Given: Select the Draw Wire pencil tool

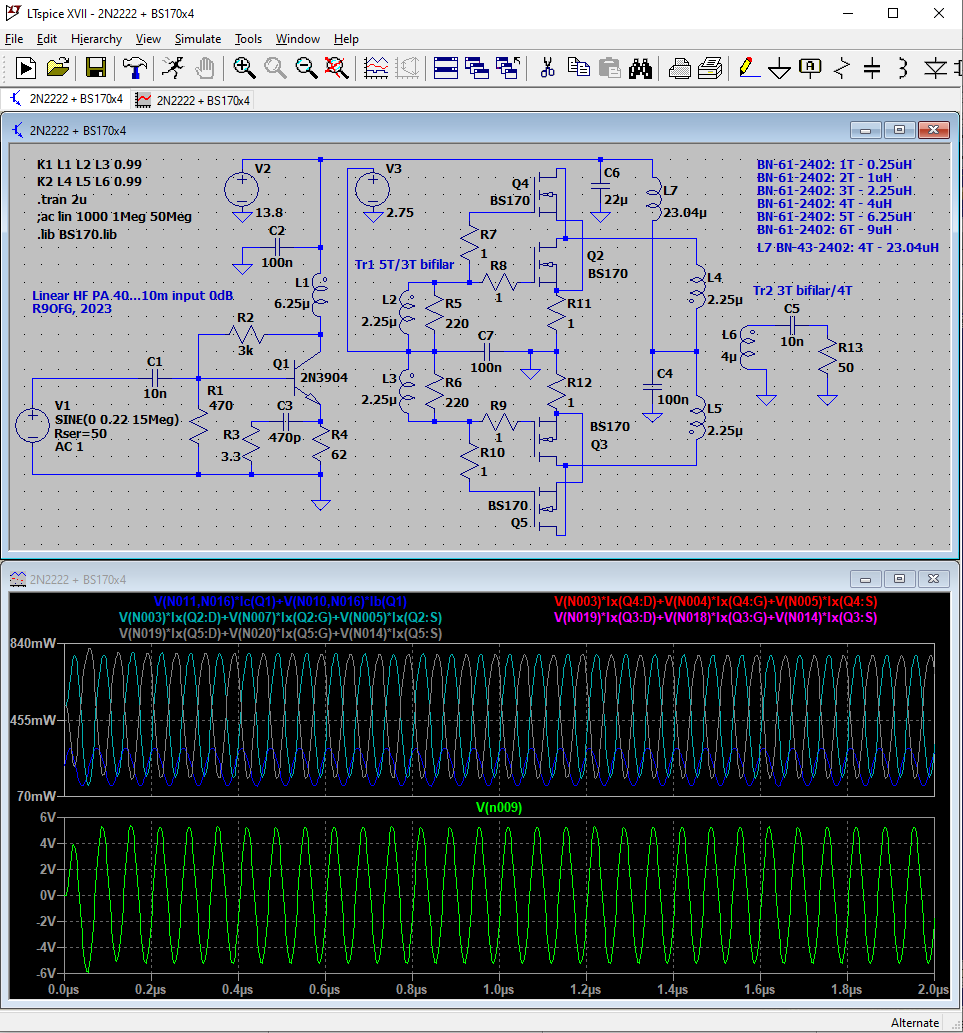Looking at the screenshot, I should (749, 68).
